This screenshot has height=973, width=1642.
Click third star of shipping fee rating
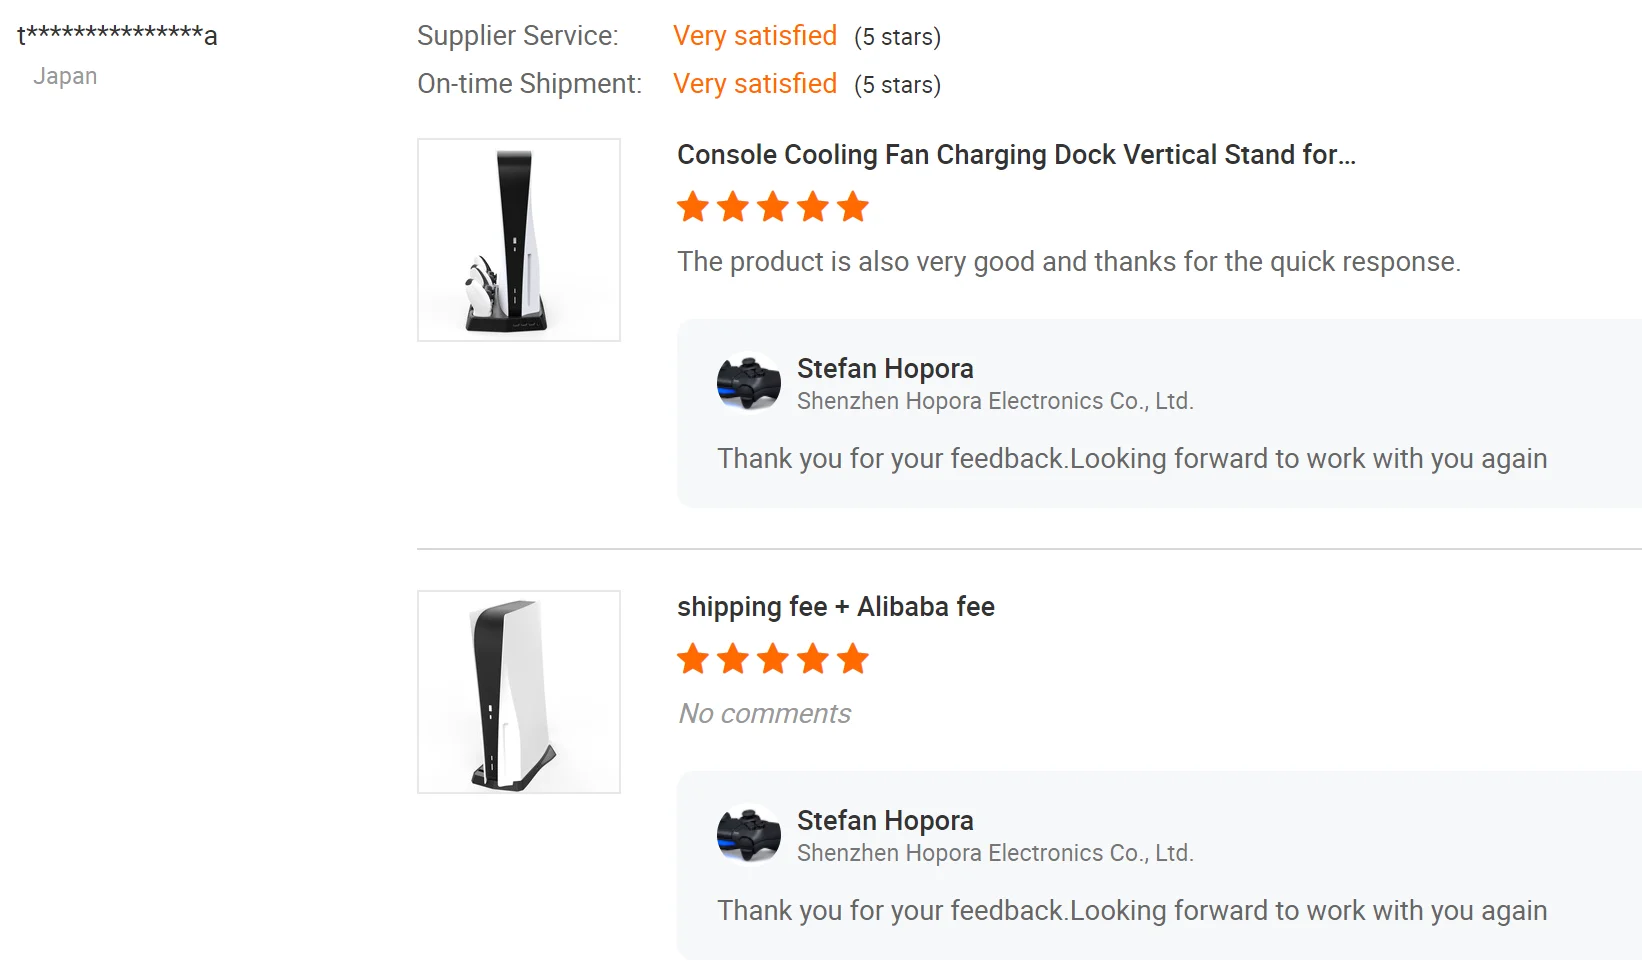[773, 660]
